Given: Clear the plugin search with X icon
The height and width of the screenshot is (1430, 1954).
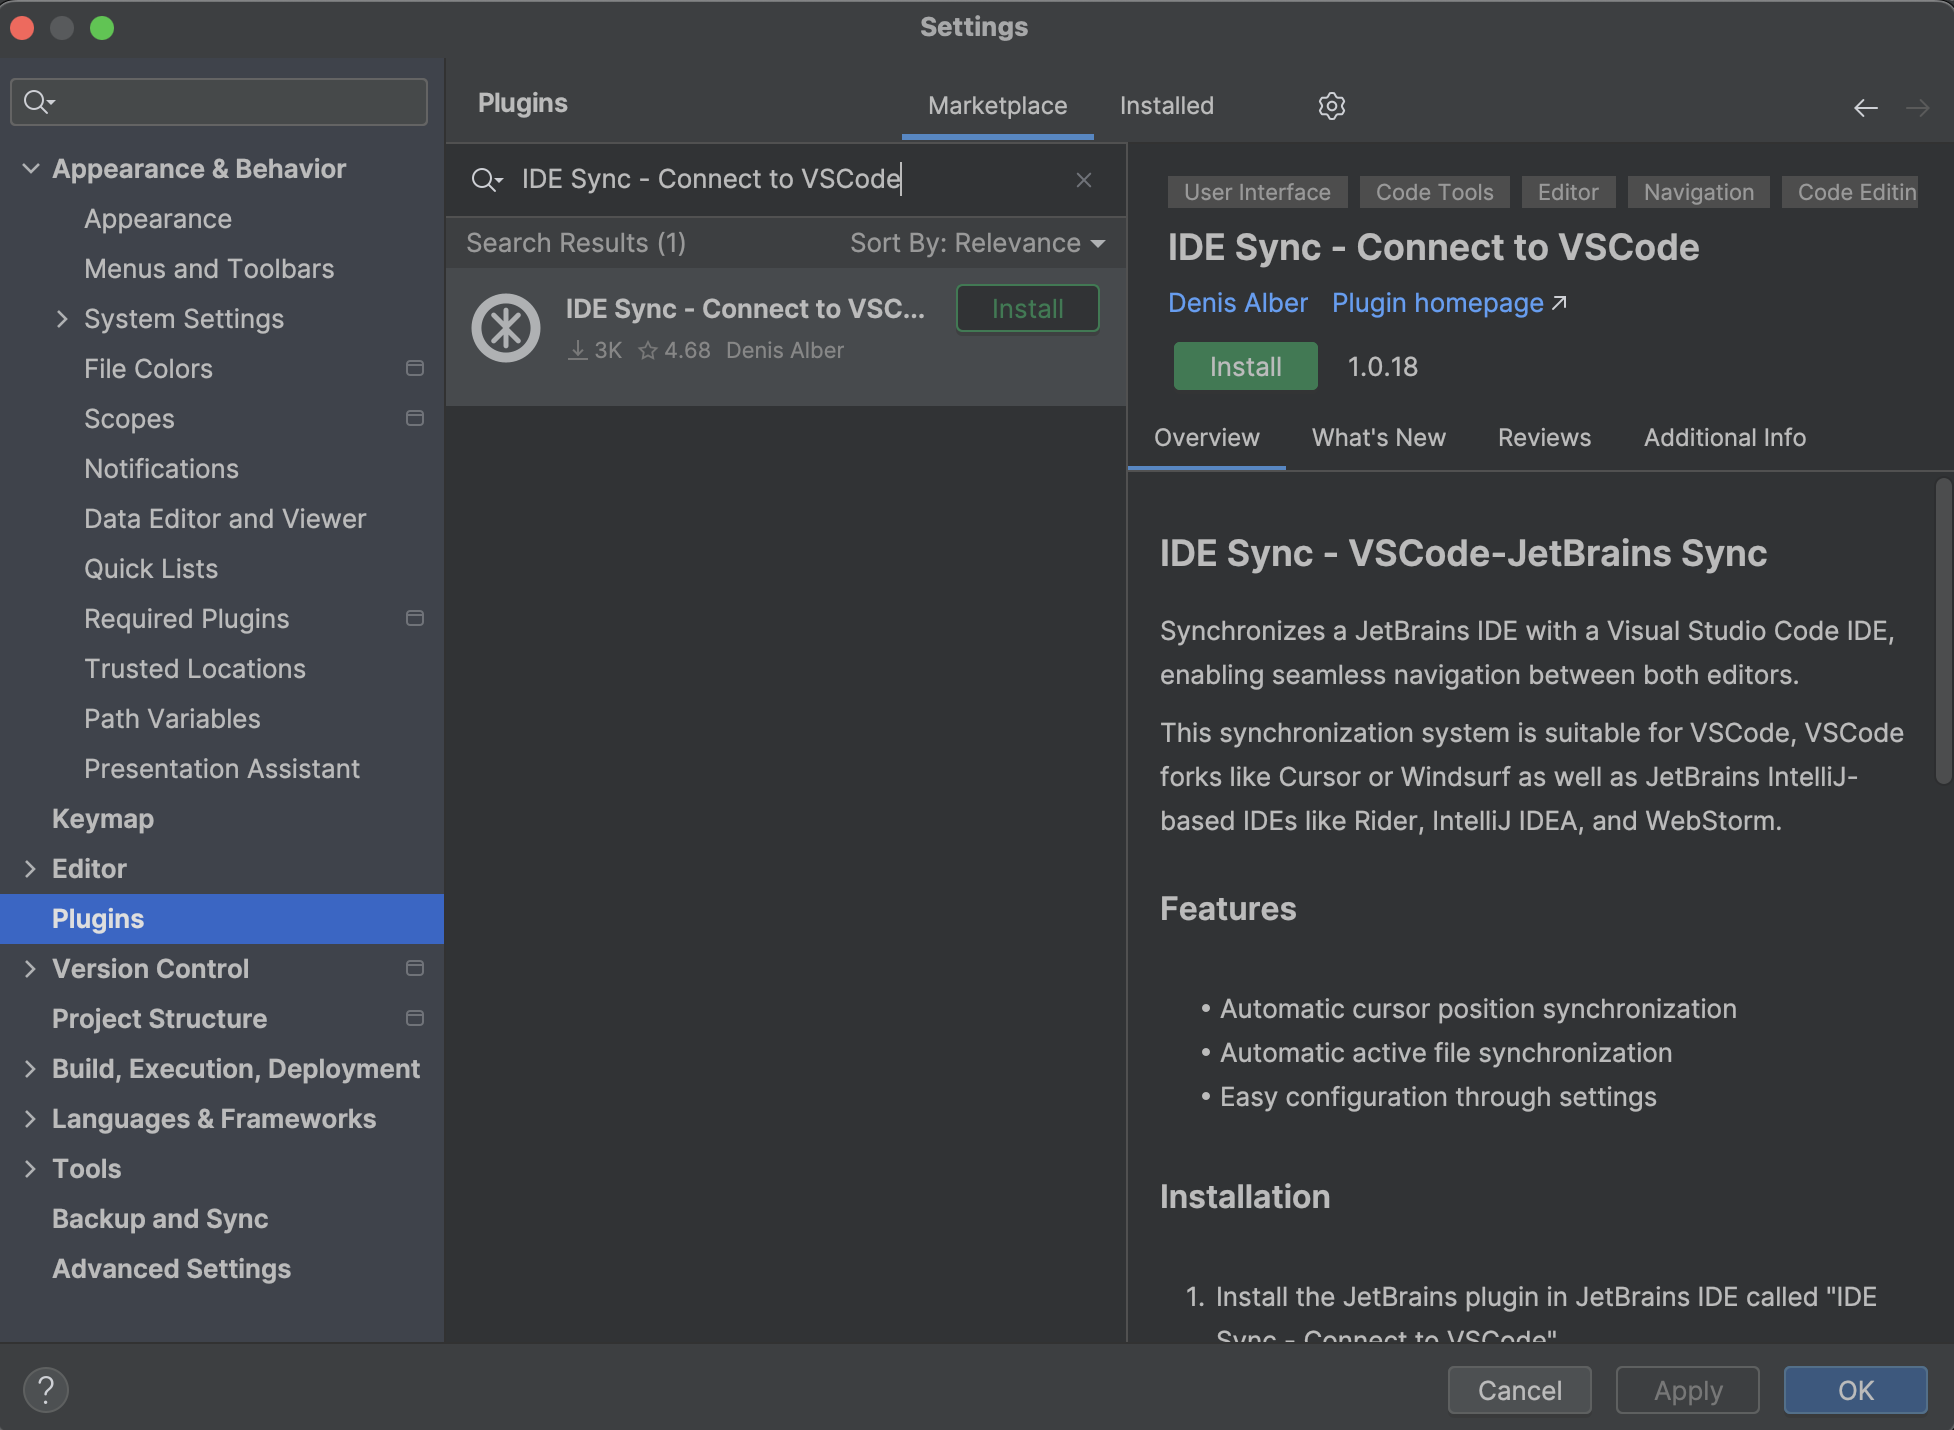Looking at the screenshot, I should (x=1084, y=180).
